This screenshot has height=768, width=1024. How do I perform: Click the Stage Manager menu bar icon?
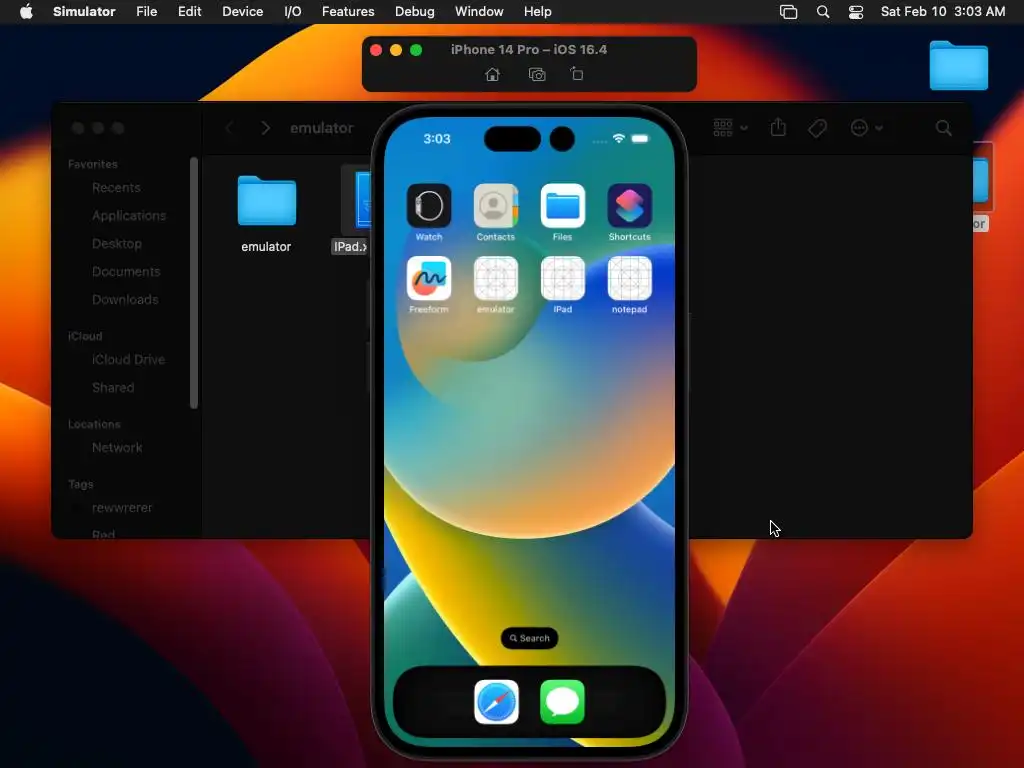[788, 12]
